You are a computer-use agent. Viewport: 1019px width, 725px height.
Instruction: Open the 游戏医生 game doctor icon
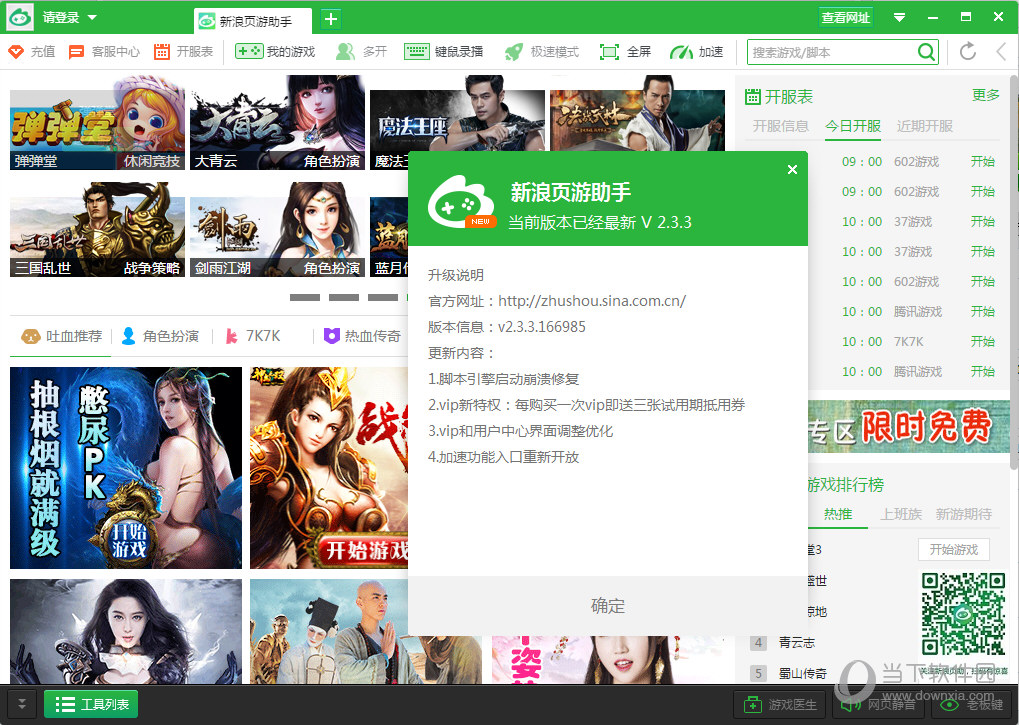pos(779,704)
